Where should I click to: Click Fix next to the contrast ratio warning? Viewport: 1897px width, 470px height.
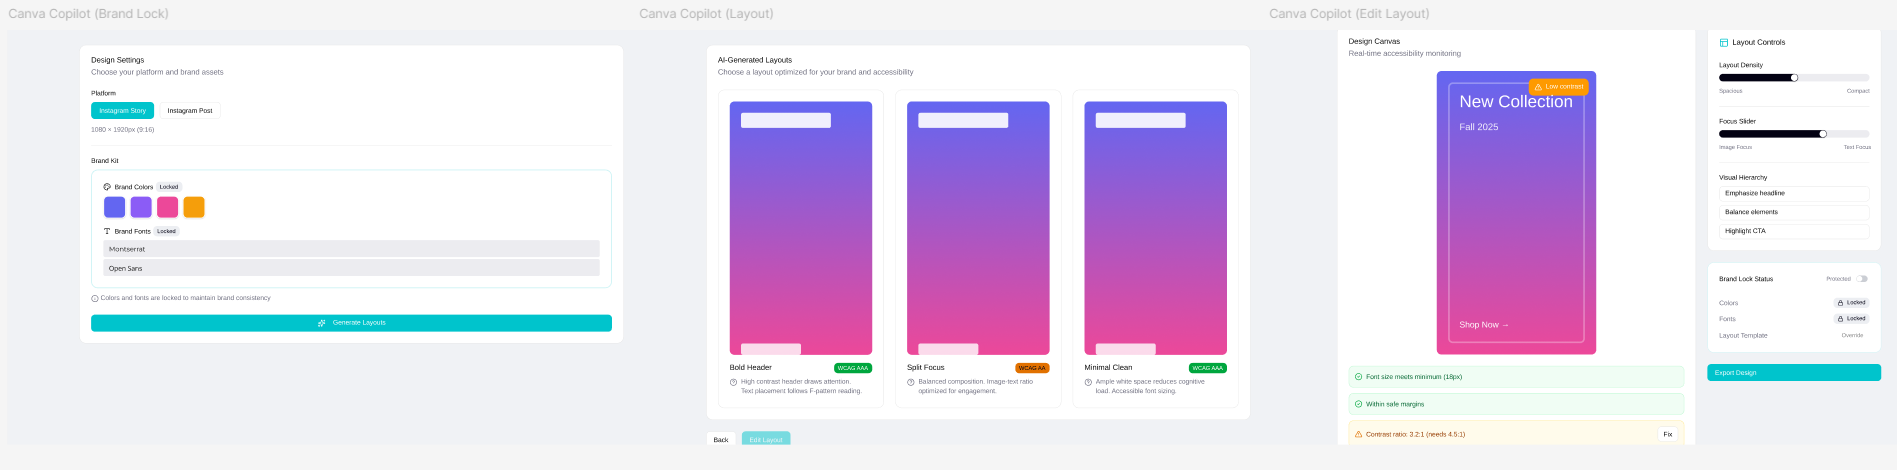point(1668,434)
